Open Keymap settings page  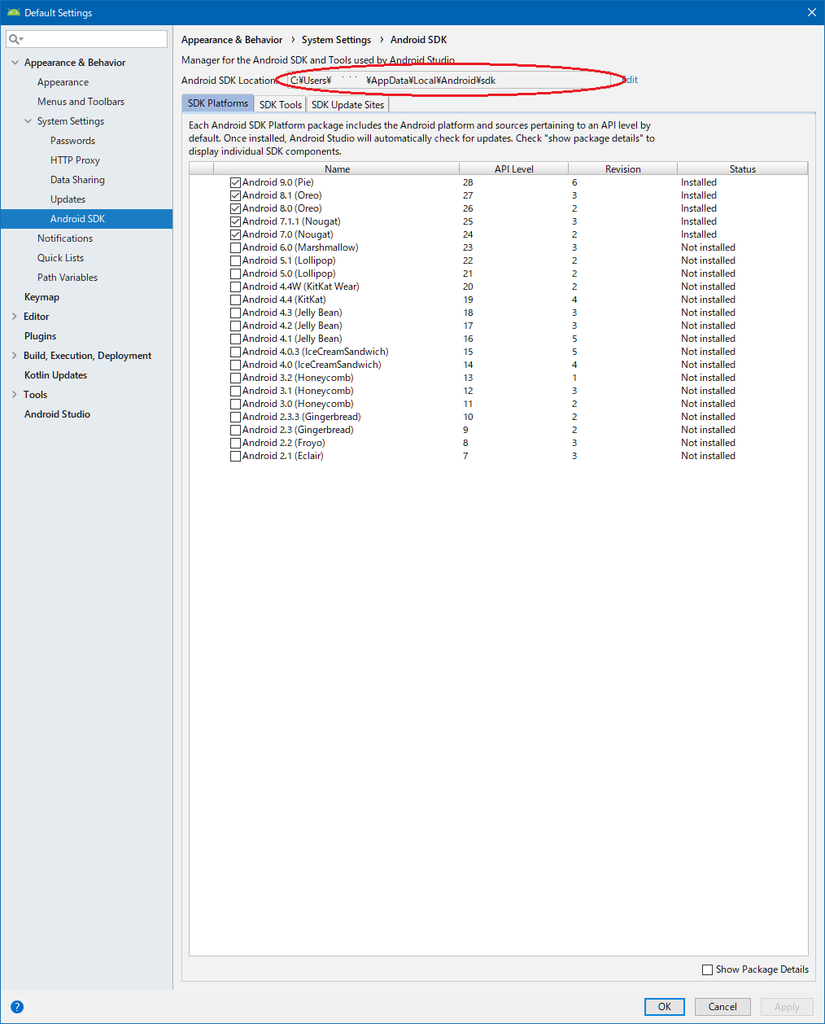tap(42, 297)
